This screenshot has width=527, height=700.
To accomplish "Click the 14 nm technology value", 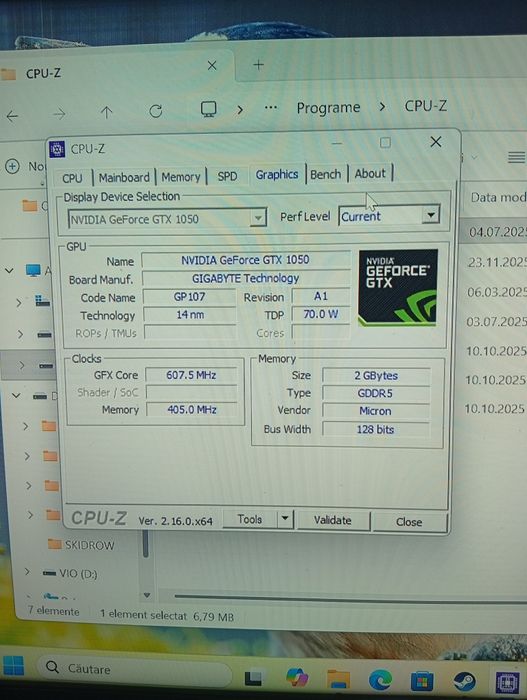I will [190, 315].
